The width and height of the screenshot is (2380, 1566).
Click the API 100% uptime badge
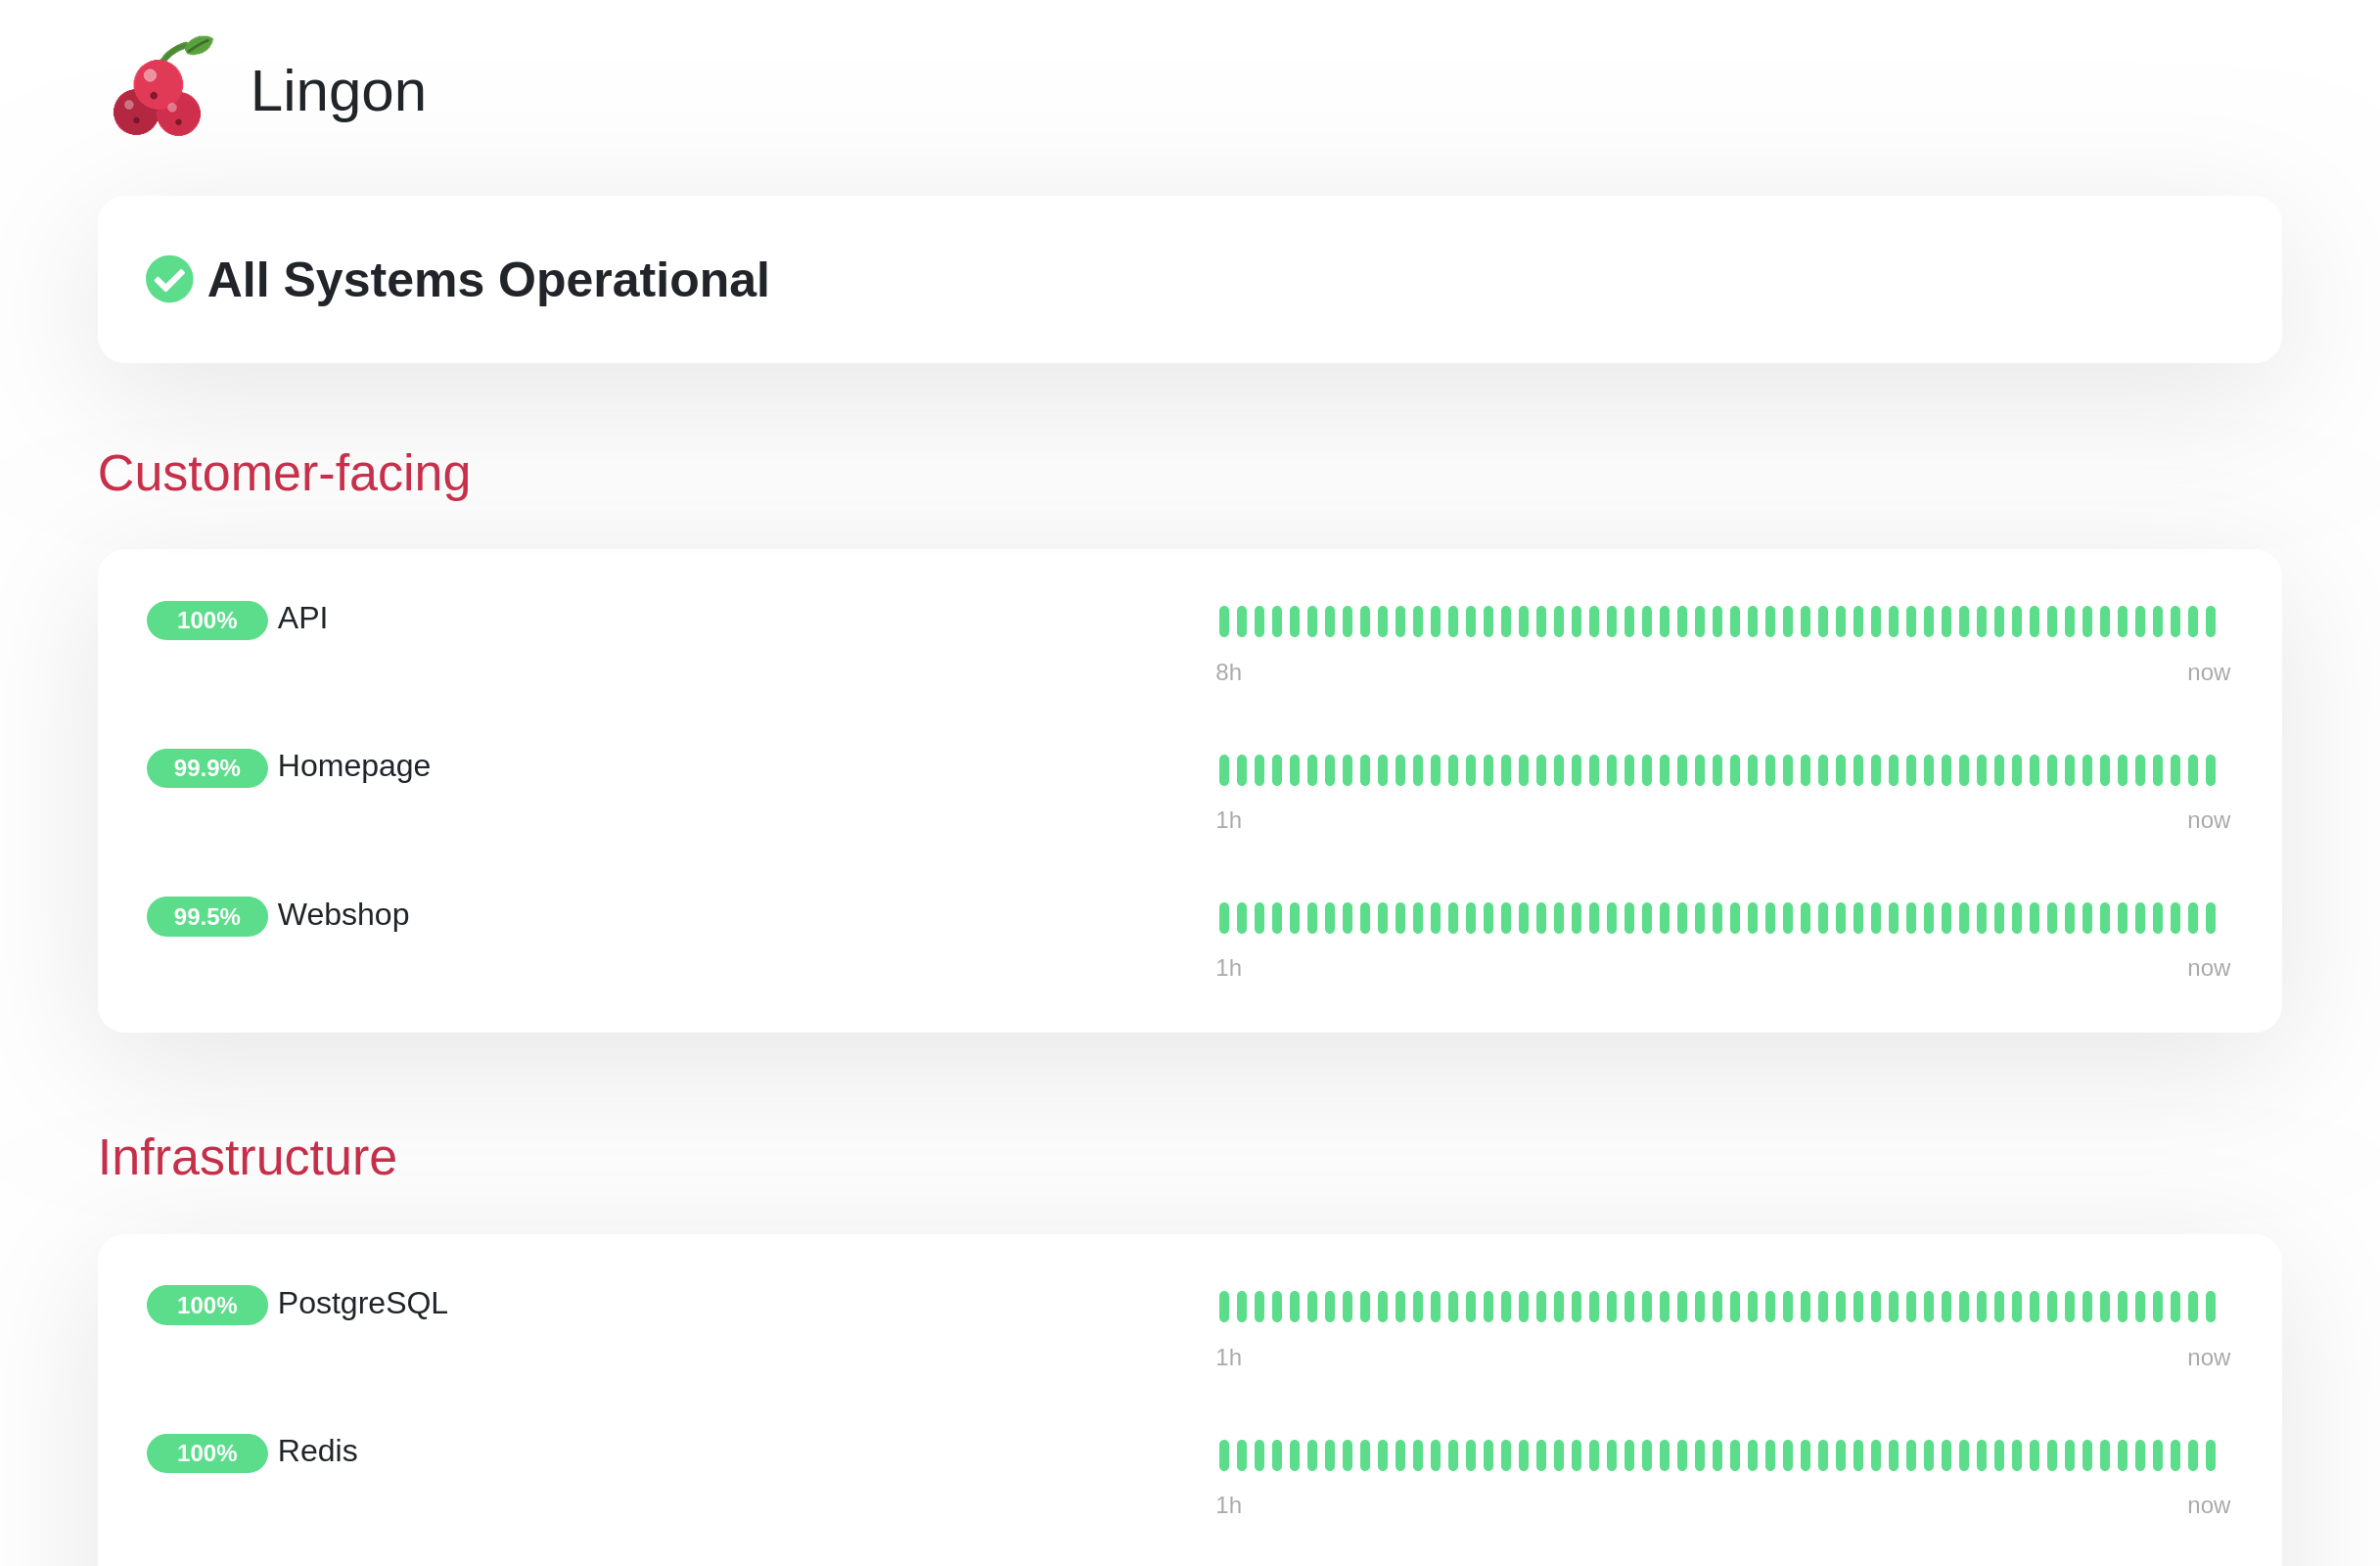207,620
